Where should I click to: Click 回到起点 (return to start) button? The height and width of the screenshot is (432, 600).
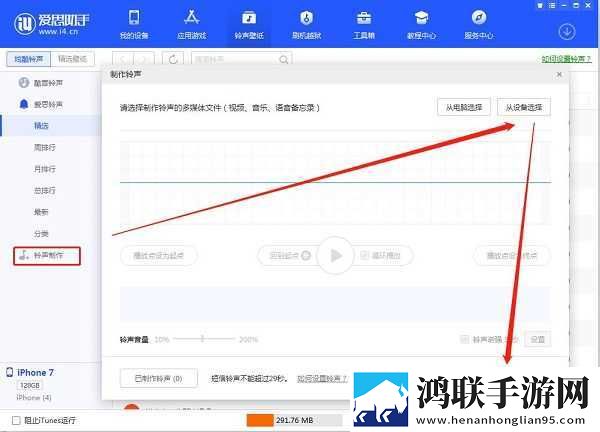tap(289, 255)
